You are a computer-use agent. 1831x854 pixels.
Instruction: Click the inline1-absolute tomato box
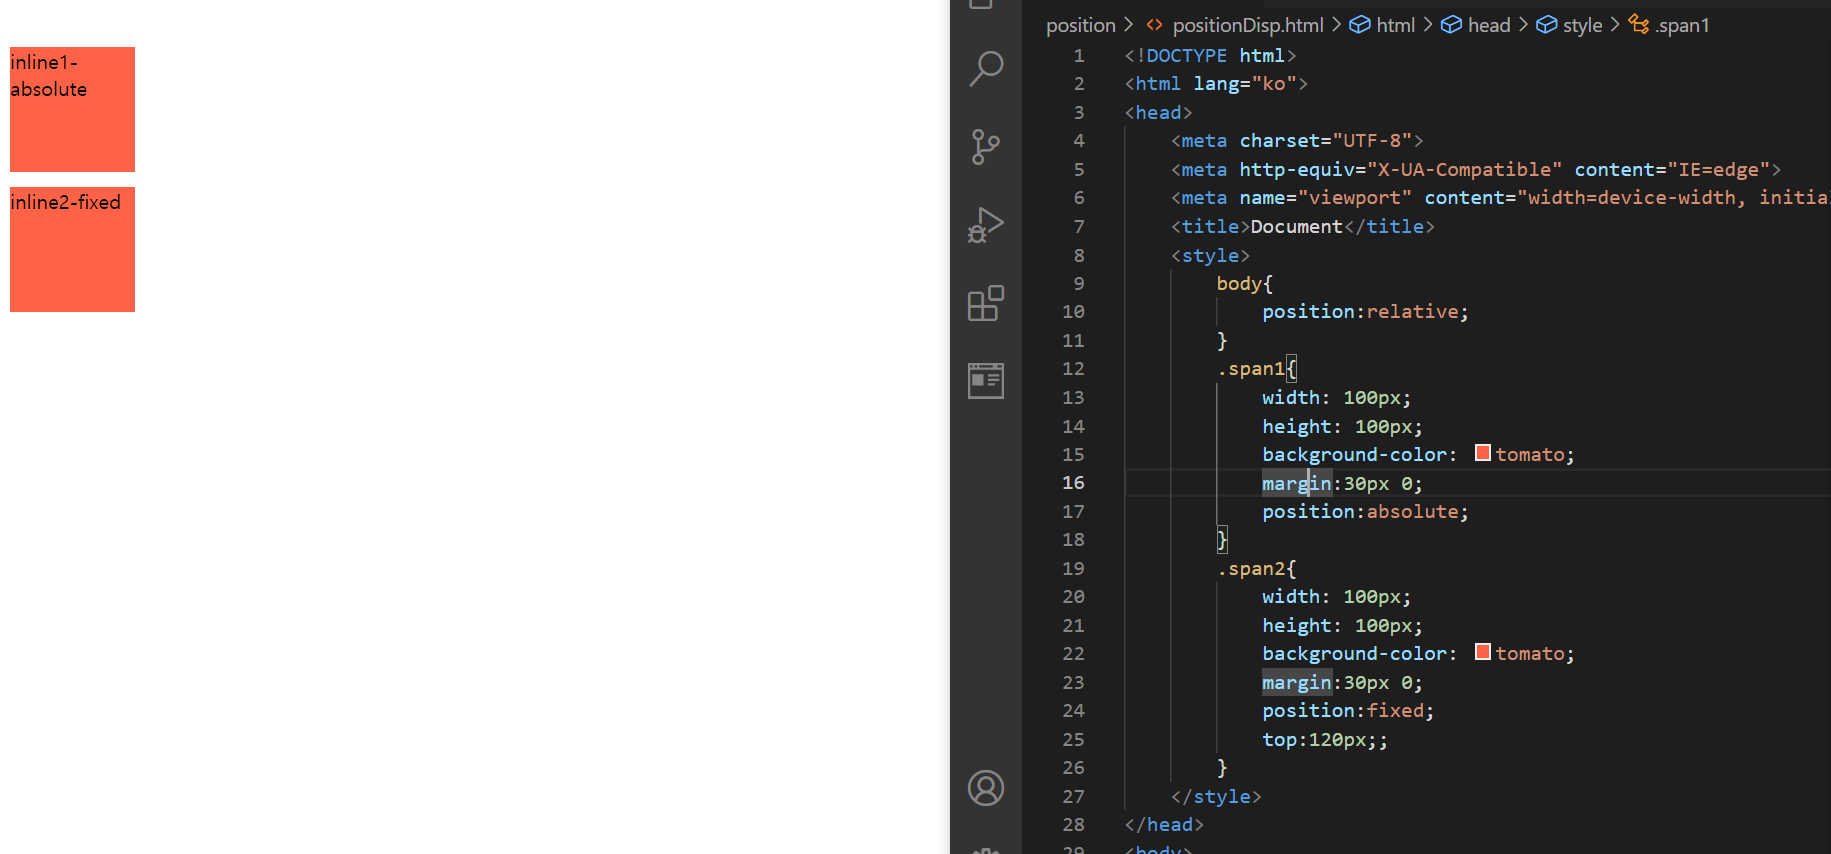point(72,109)
